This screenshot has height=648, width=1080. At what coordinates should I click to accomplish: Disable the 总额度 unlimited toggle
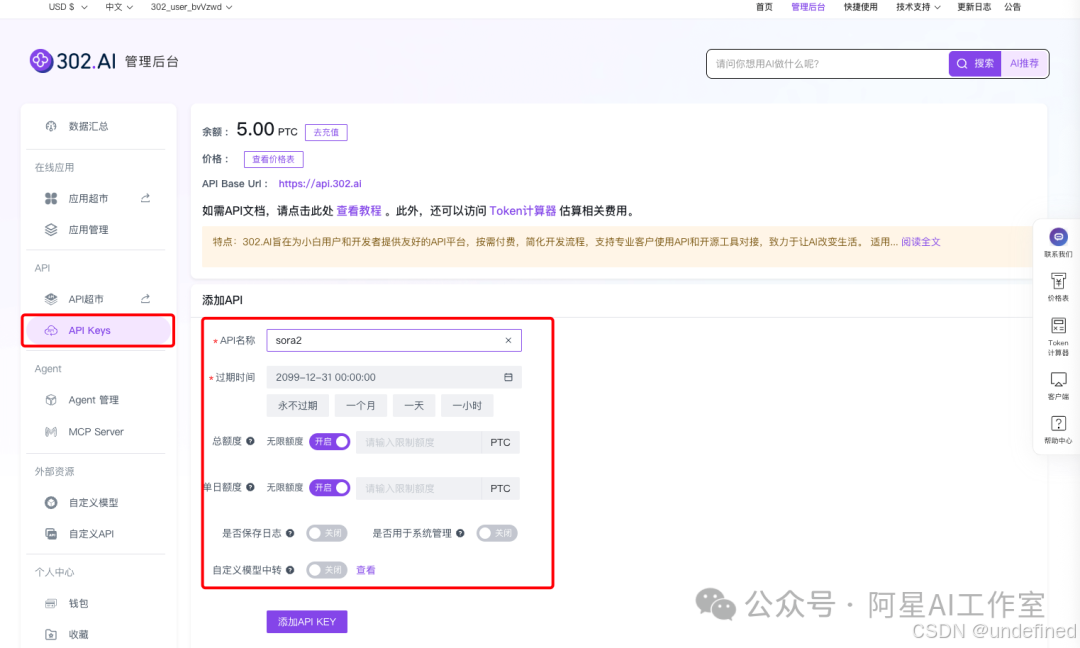pos(330,441)
